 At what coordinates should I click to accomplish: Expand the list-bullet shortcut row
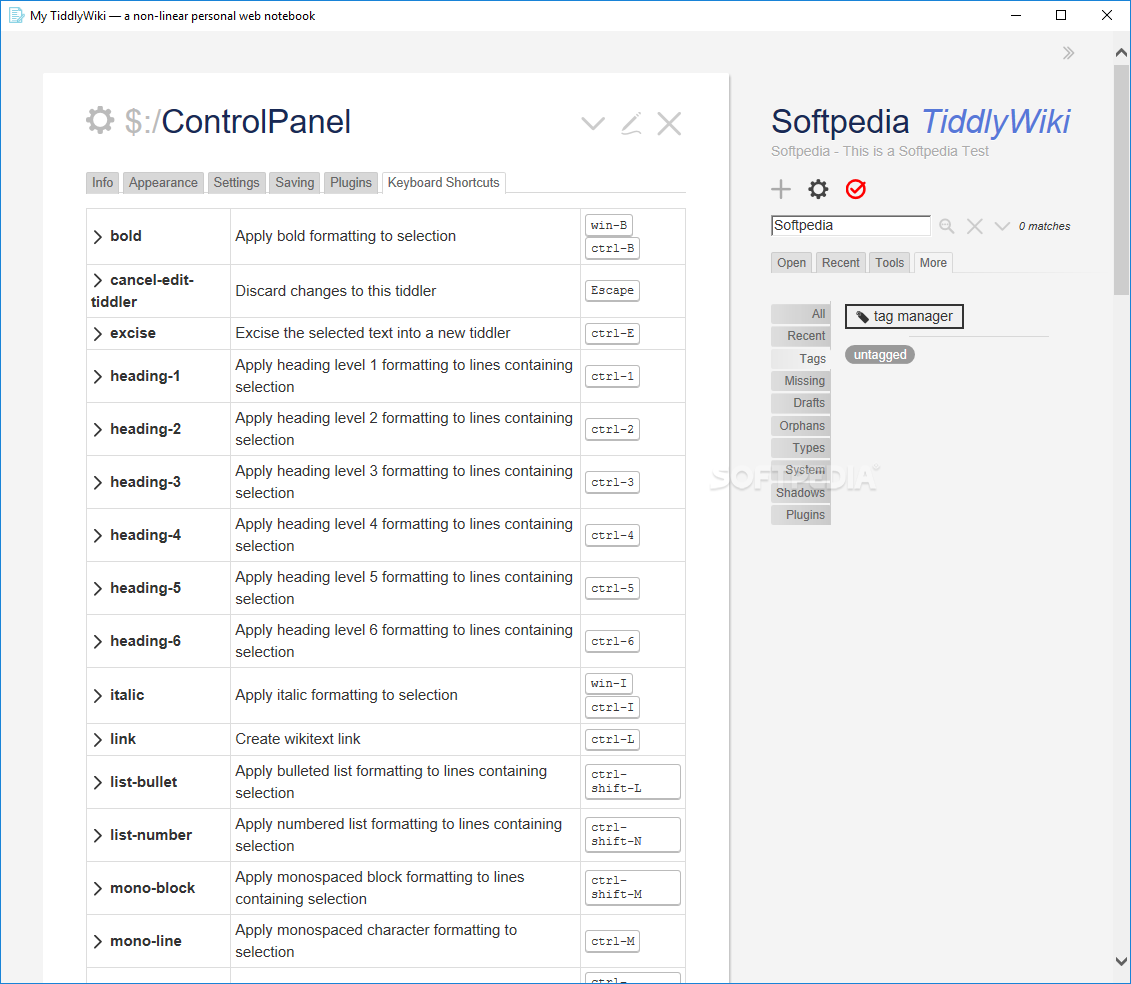98,782
